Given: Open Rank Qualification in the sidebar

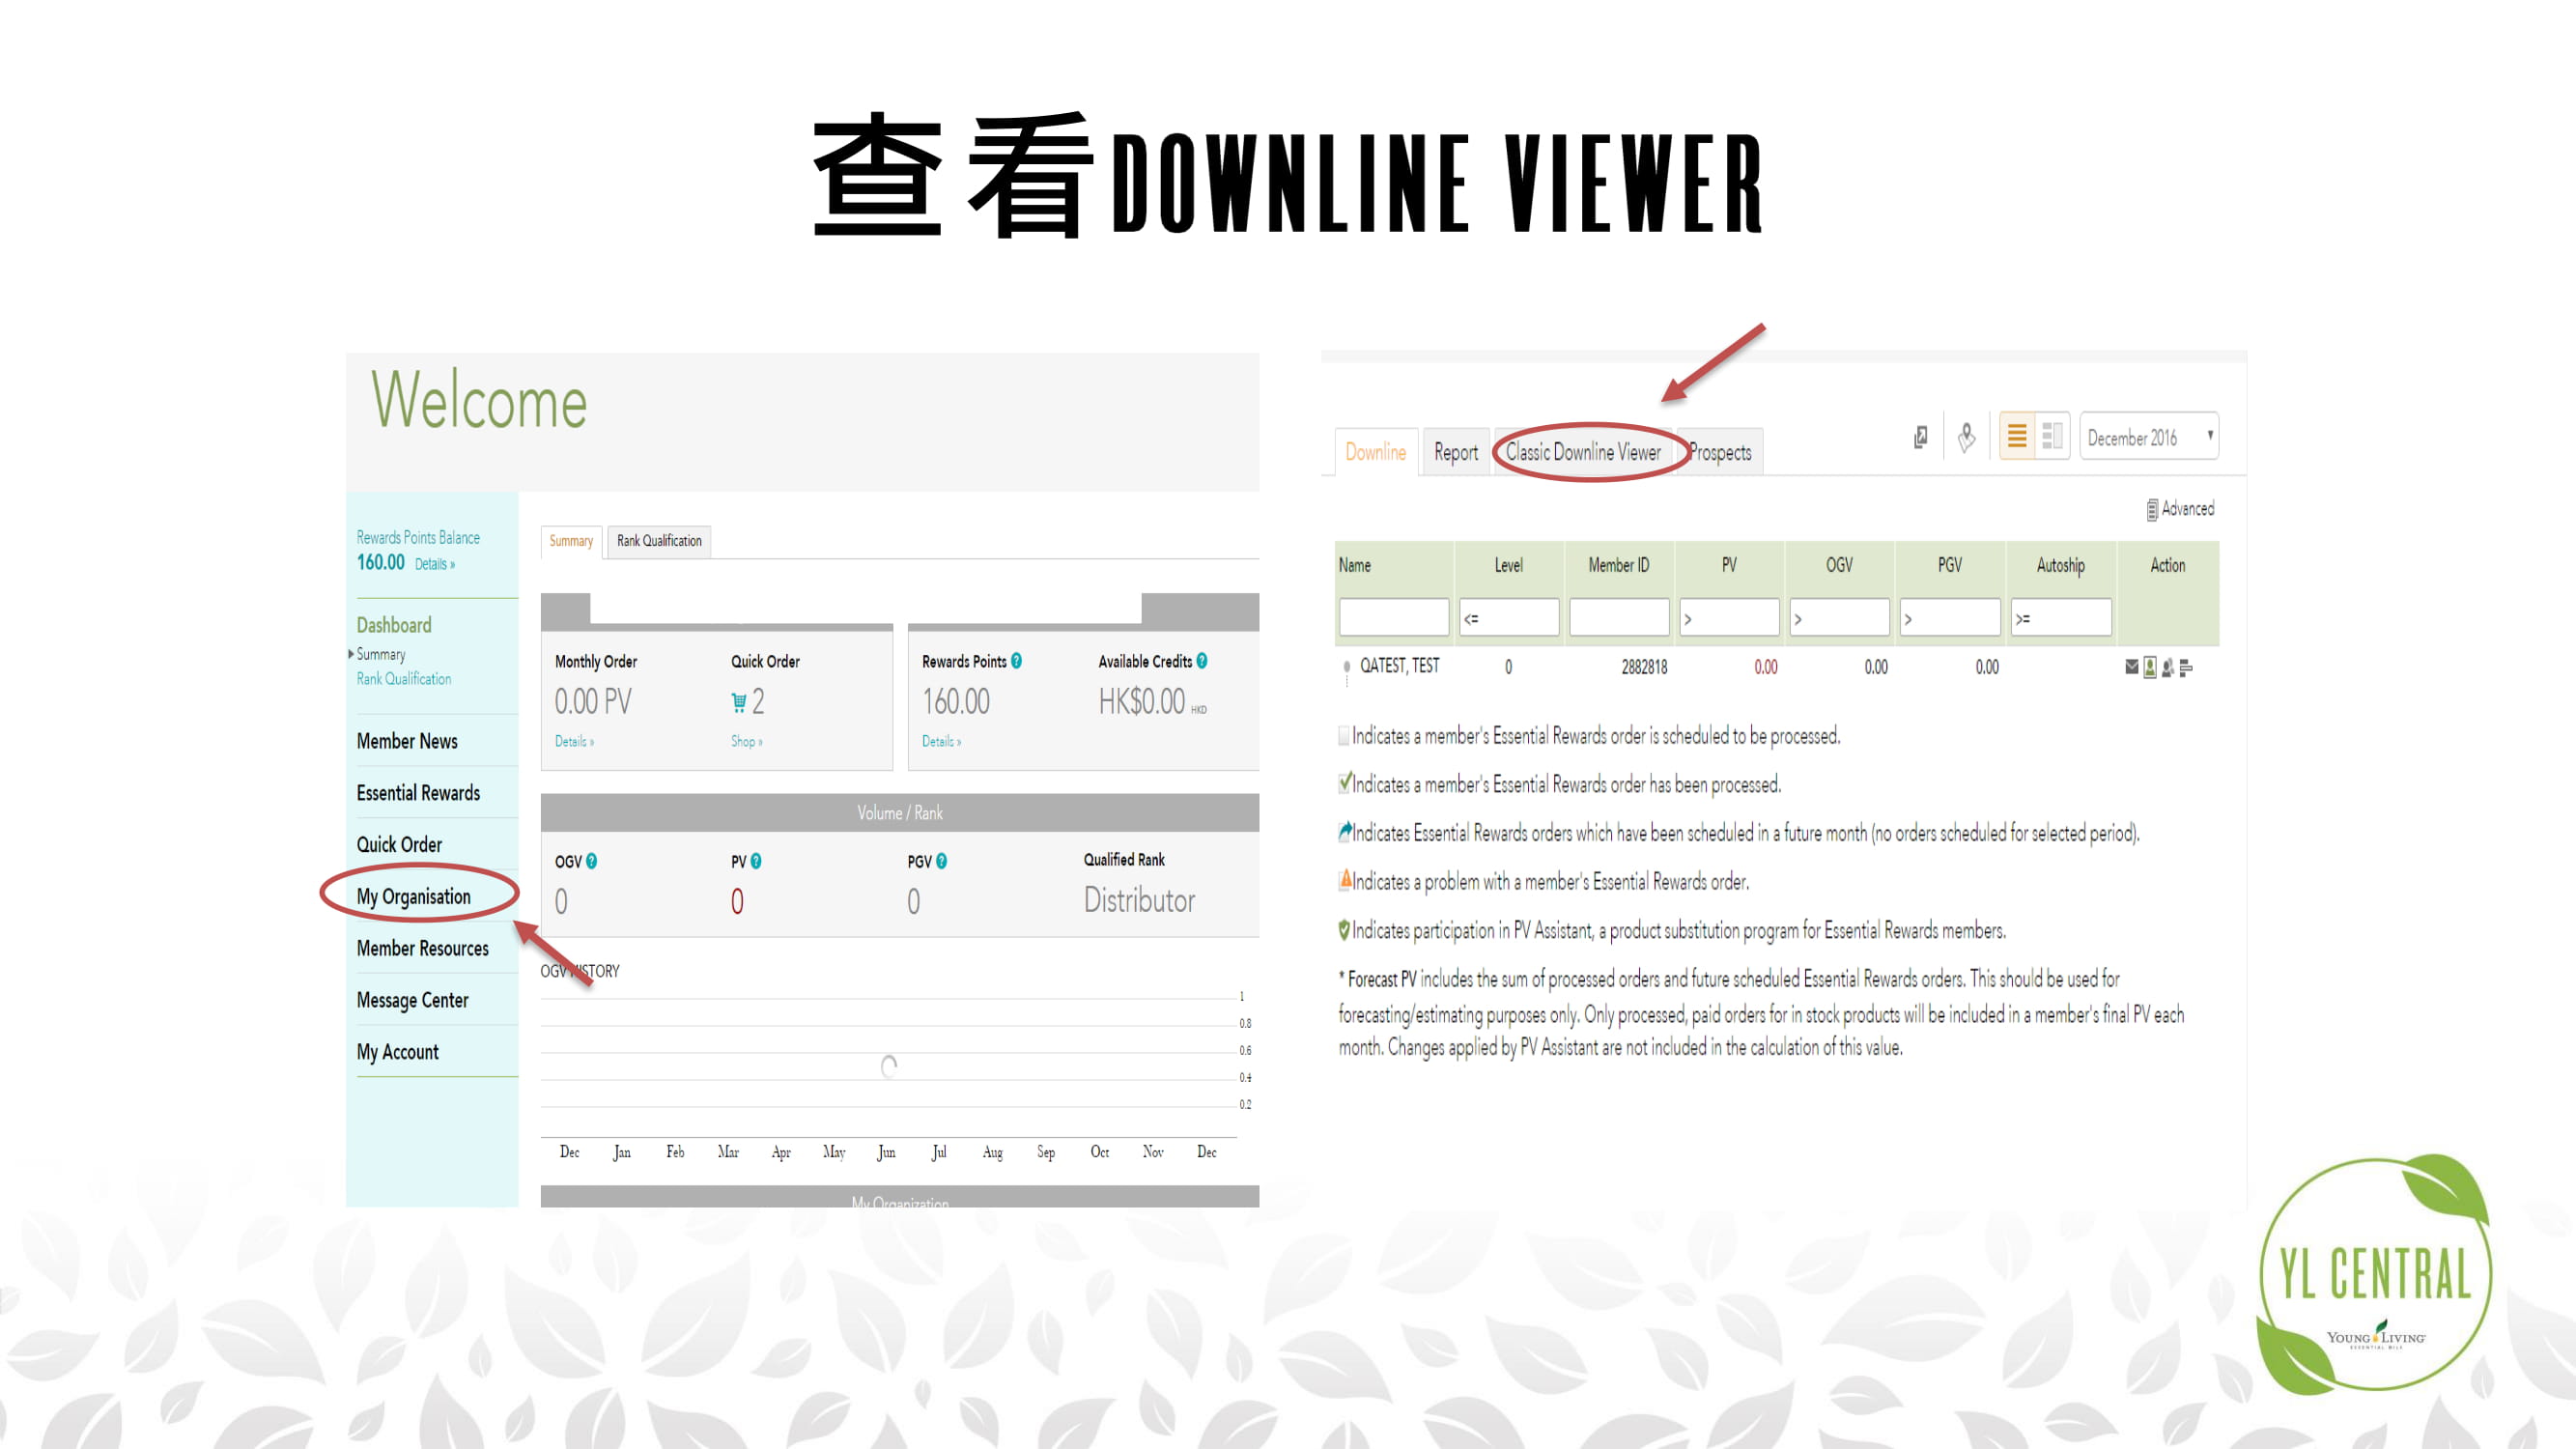Looking at the screenshot, I should [404, 679].
